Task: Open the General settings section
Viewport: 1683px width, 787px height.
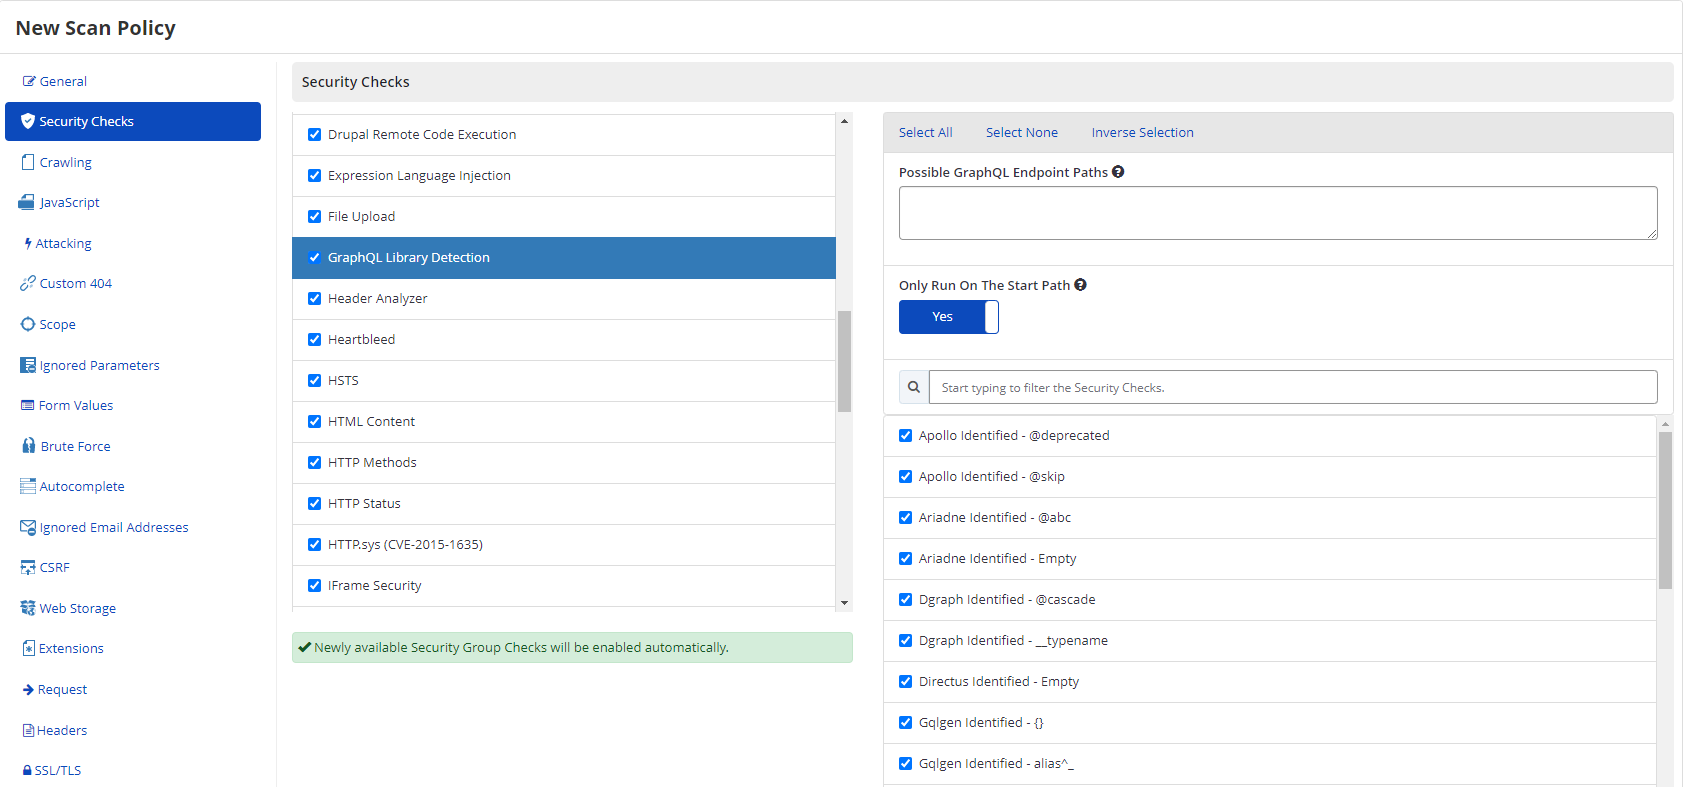Action: pos(63,82)
